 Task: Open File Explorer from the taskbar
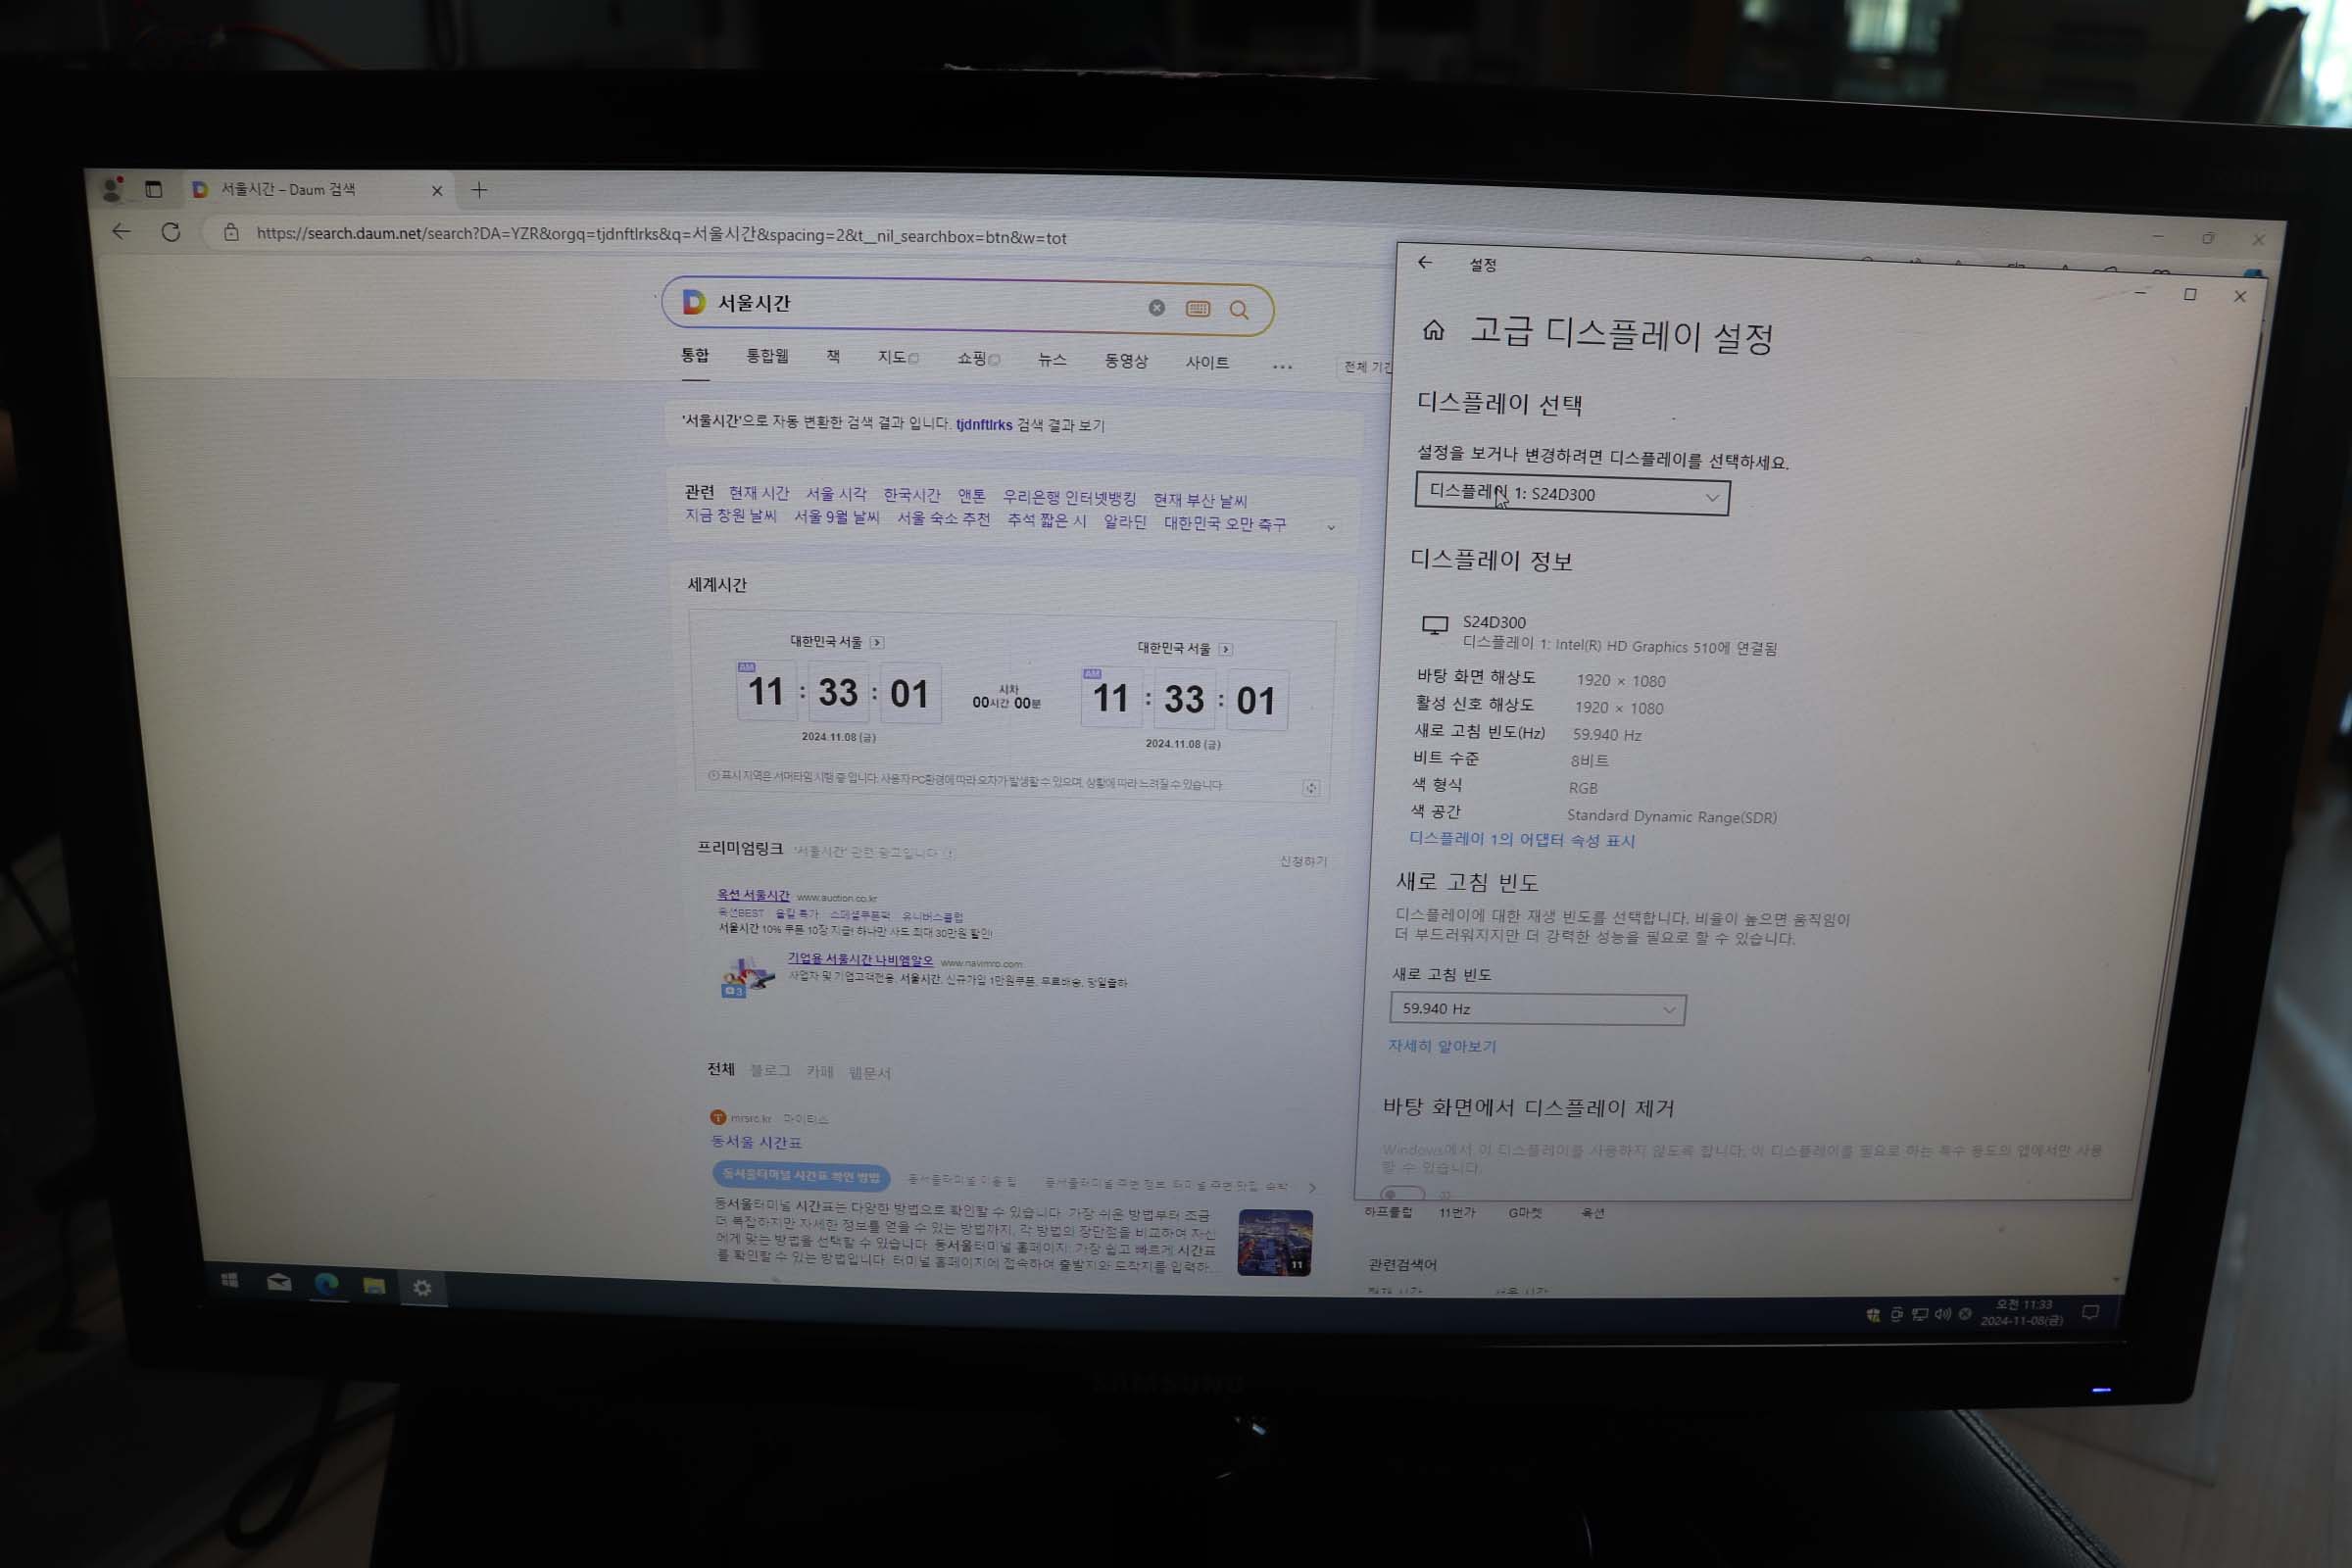click(374, 1285)
